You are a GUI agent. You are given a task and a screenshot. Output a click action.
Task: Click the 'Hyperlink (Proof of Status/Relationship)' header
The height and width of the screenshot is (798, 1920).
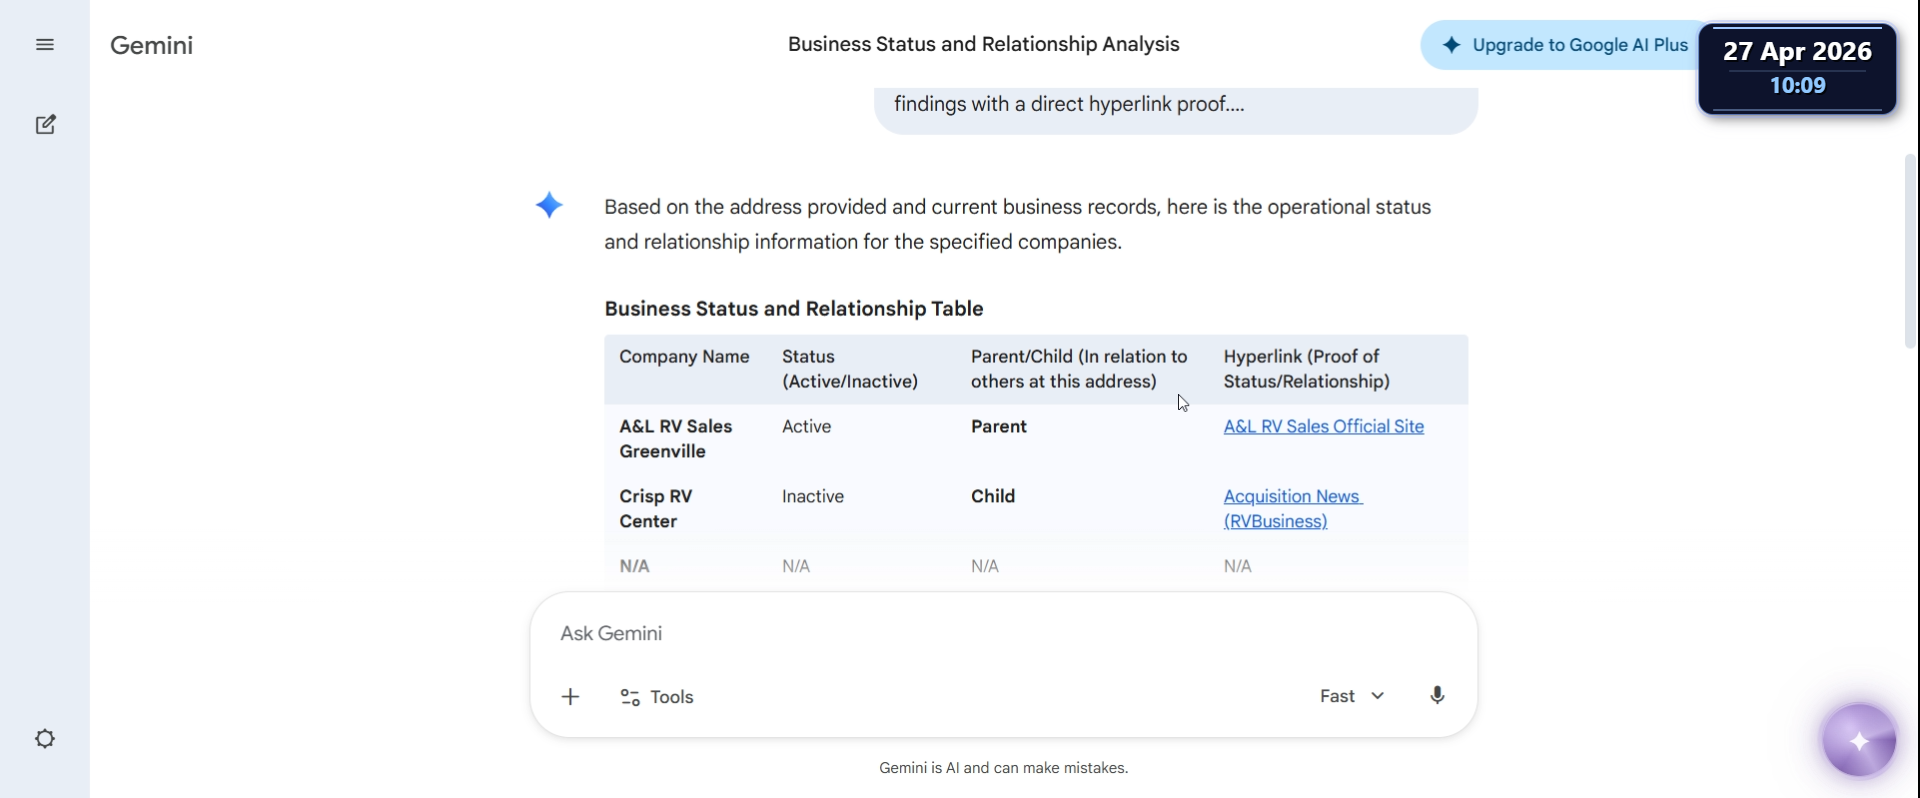pyautogui.click(x=1307, y=369)
